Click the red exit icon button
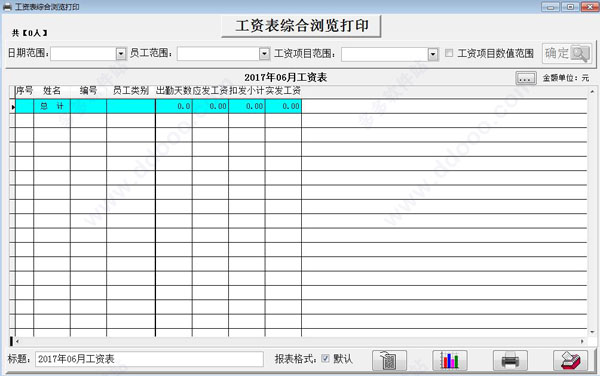The width and height of the screenshot is (600, 376). pos(571,360)
